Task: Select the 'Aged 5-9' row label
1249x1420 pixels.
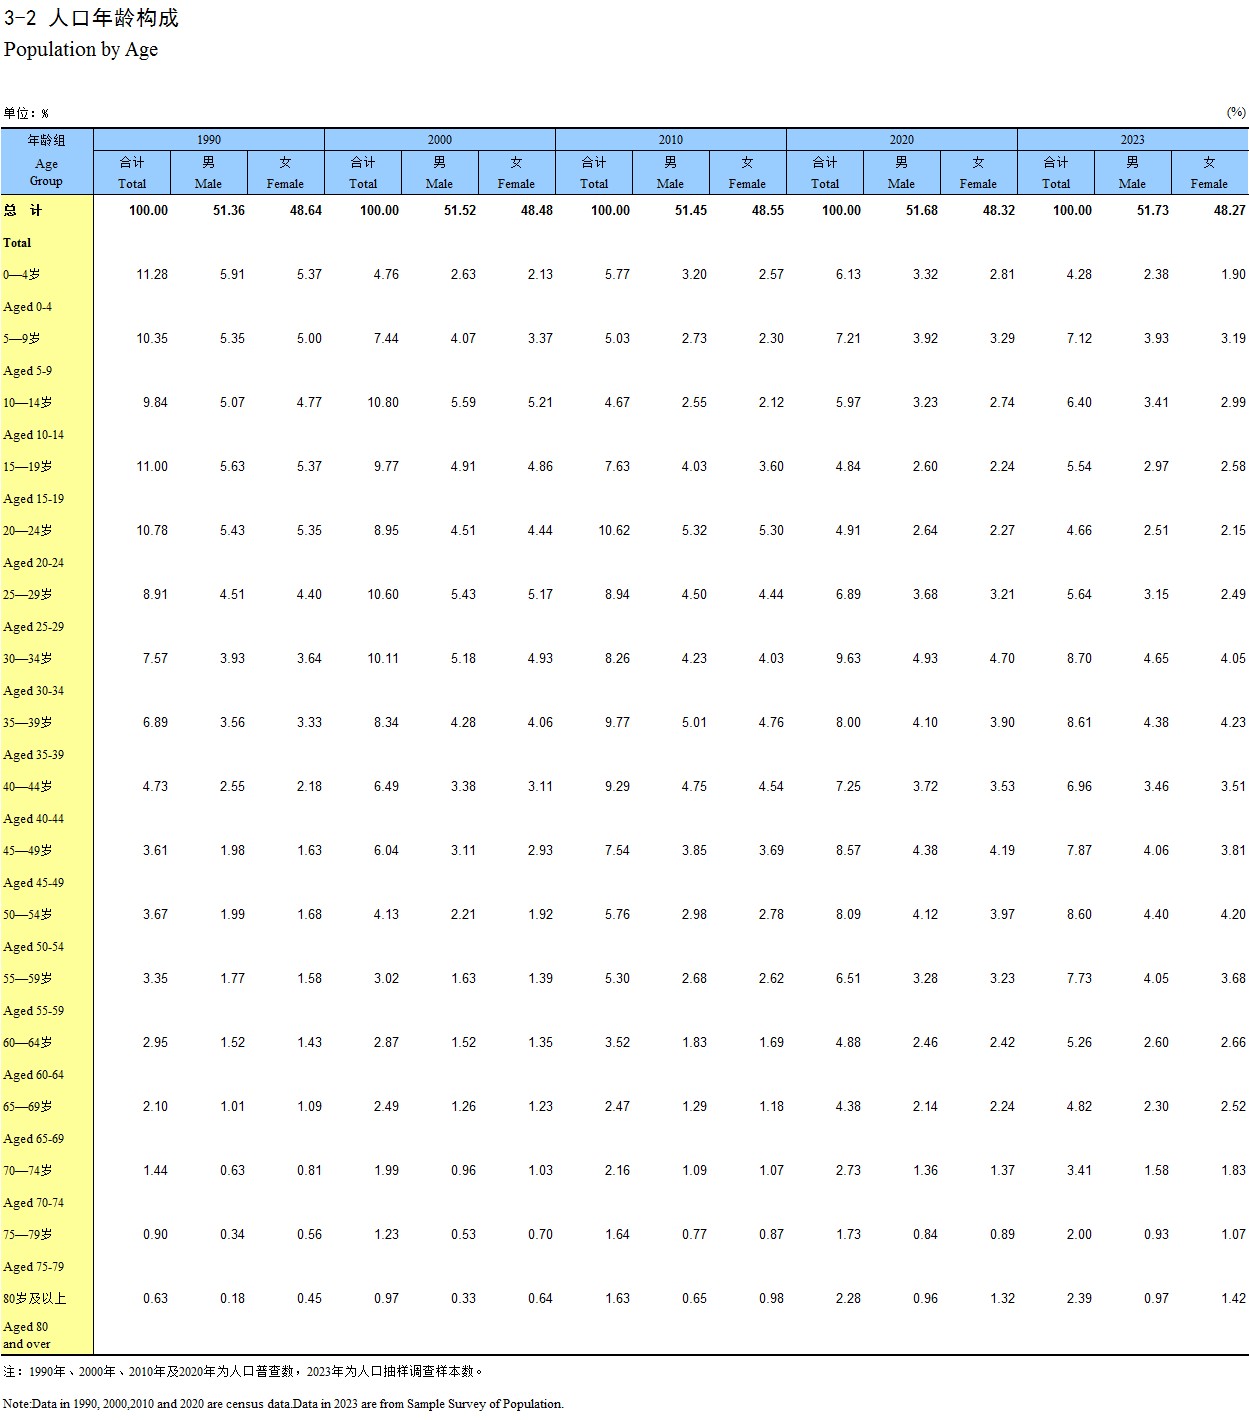Action: click(x=28, y=370)
